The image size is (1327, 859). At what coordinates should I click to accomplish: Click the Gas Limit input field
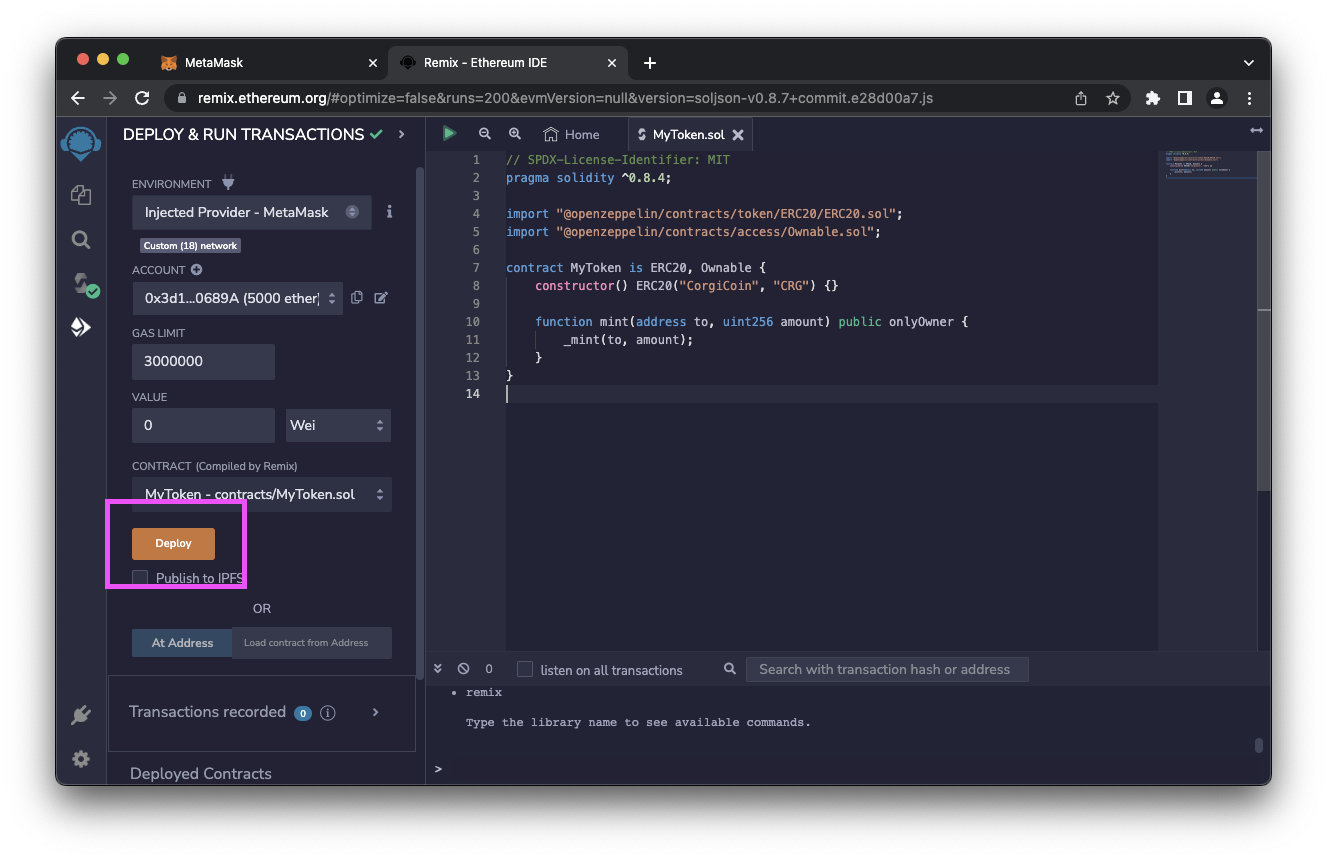(203, 361)
